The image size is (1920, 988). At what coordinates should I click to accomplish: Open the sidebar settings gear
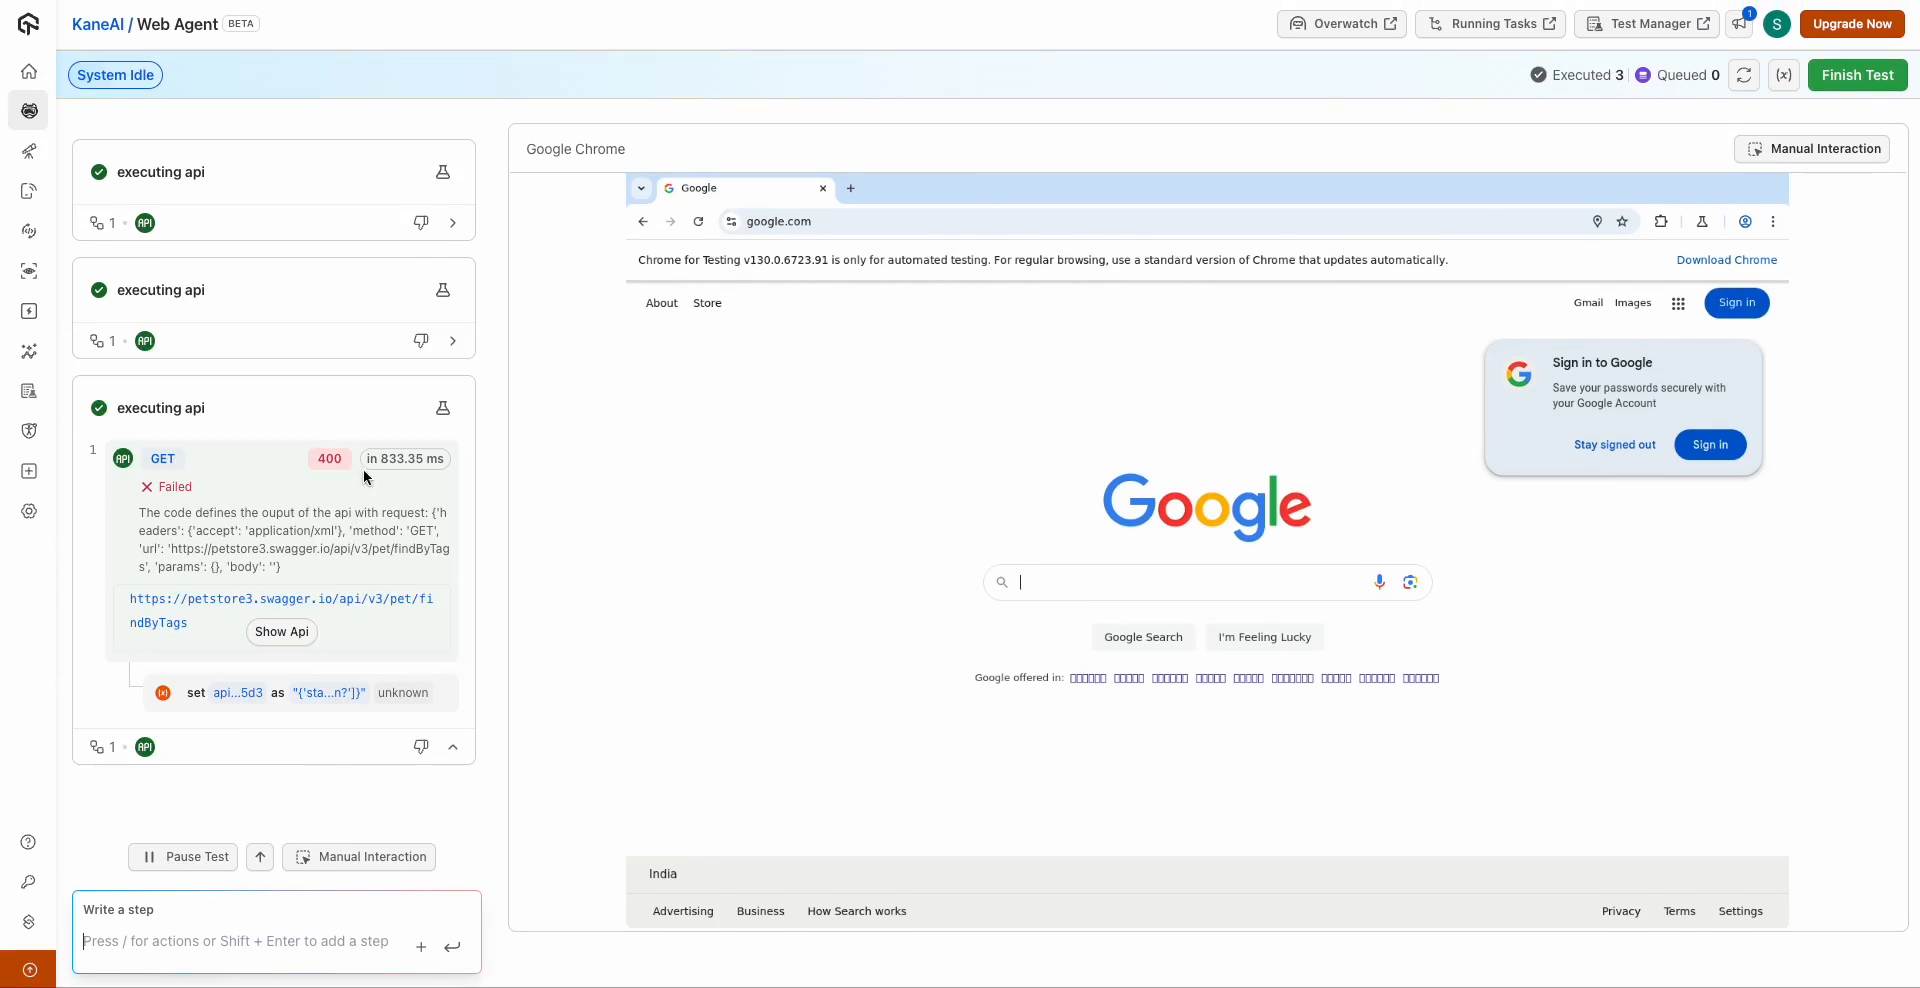[x=29, y=511]
